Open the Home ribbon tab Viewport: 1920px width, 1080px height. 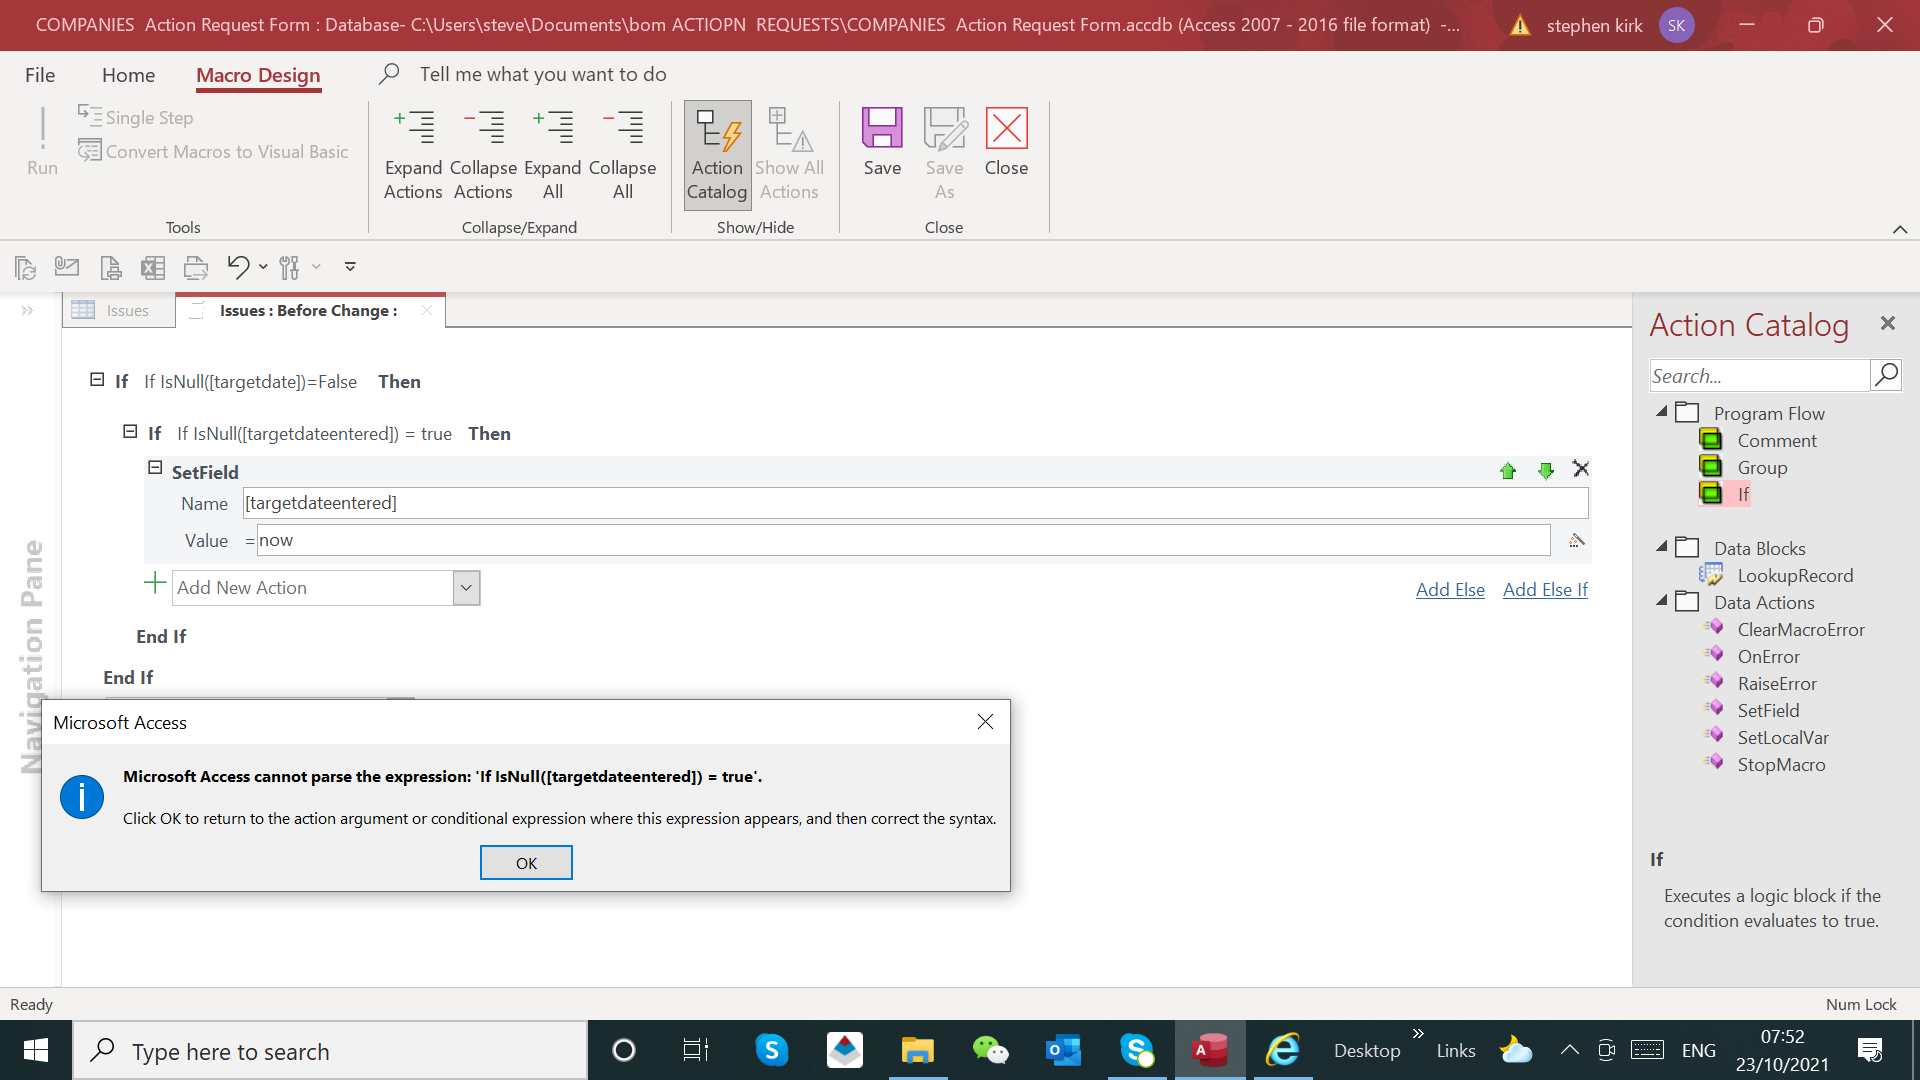tap(128, 75)
